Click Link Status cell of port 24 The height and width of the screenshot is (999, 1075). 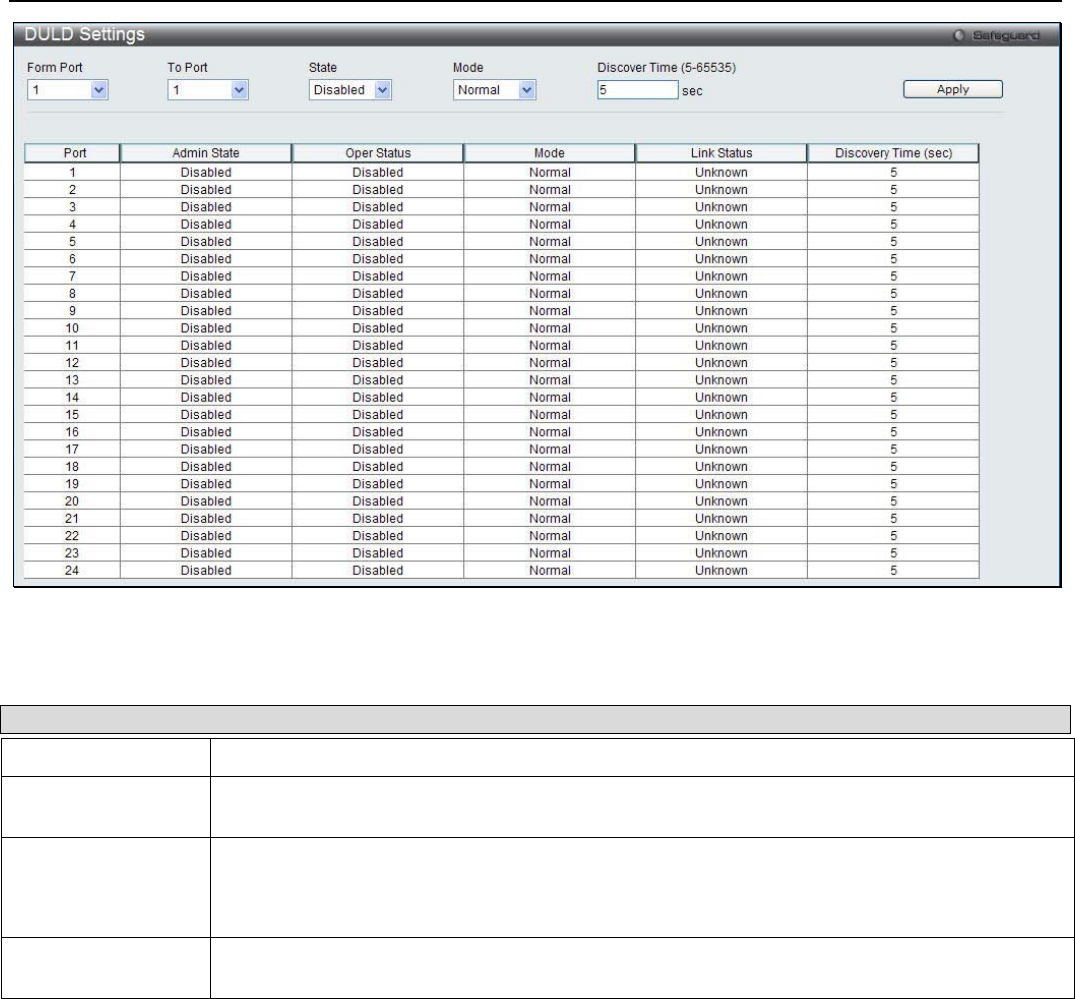pyautogui.click(x=721, y=570)
